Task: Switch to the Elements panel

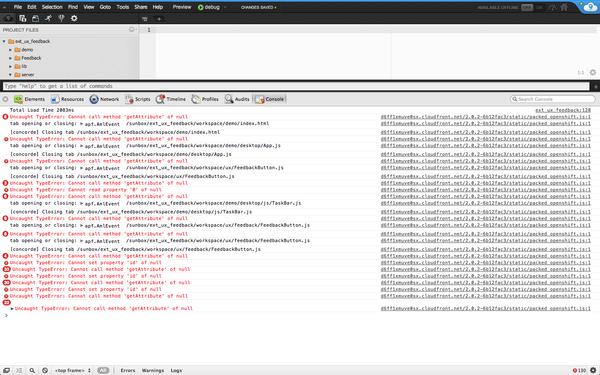Action: click(29, 99)
